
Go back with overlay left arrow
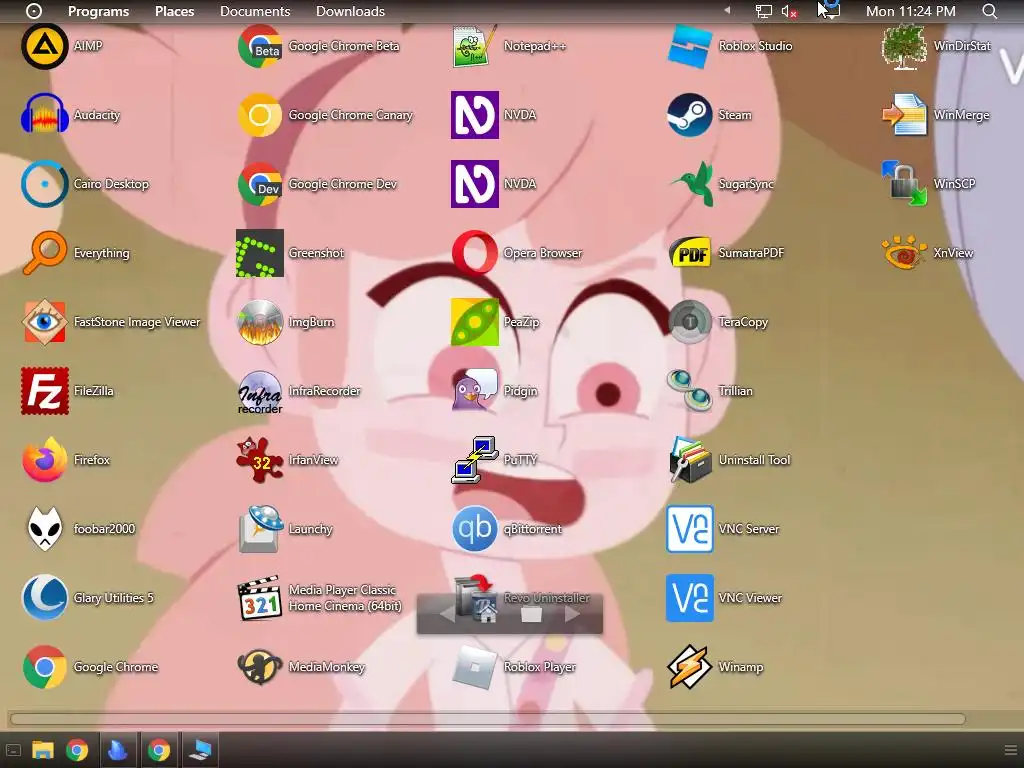pos(447,614)
